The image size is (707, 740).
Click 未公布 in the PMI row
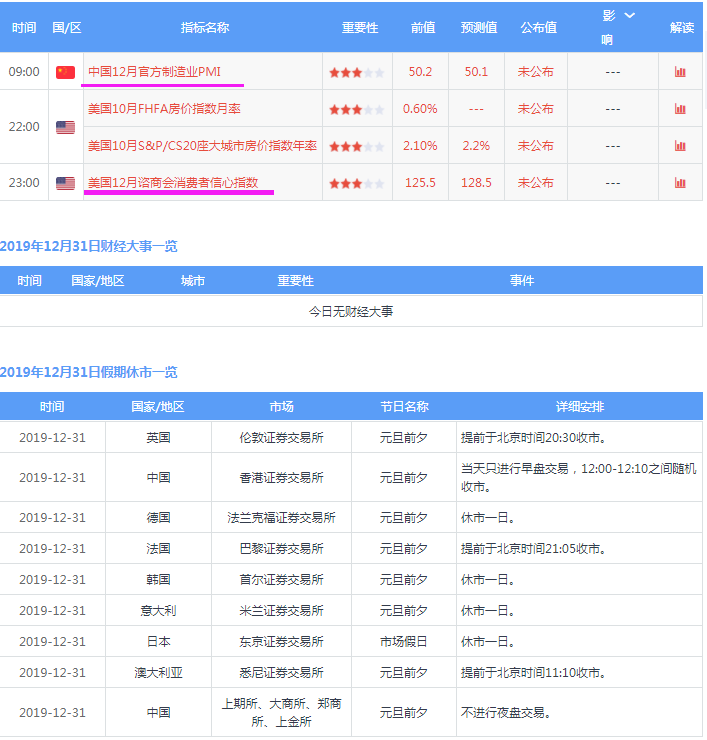click(536, 72)
